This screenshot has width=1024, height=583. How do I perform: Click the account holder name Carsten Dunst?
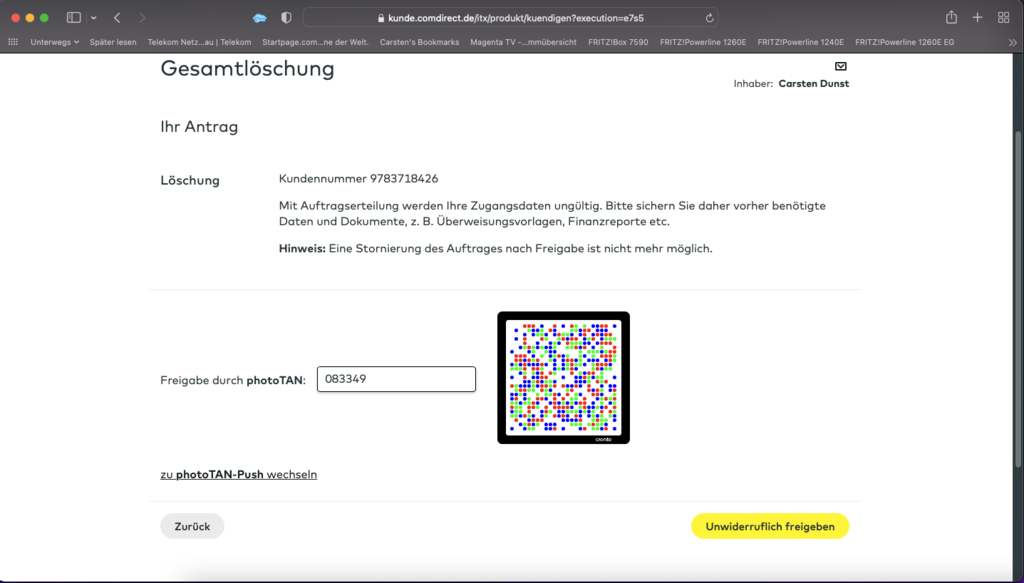(814, 84)
